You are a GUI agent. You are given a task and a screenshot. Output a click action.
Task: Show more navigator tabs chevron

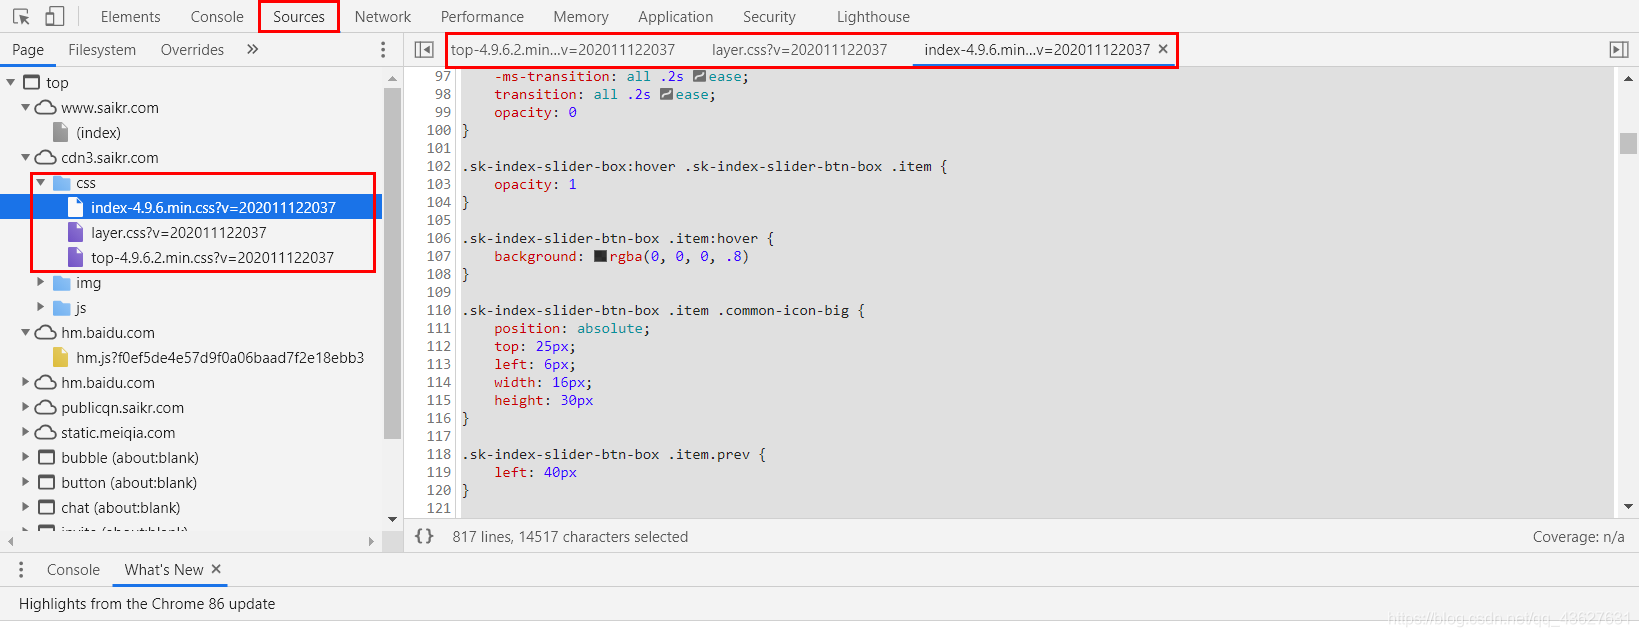point(253,49)
